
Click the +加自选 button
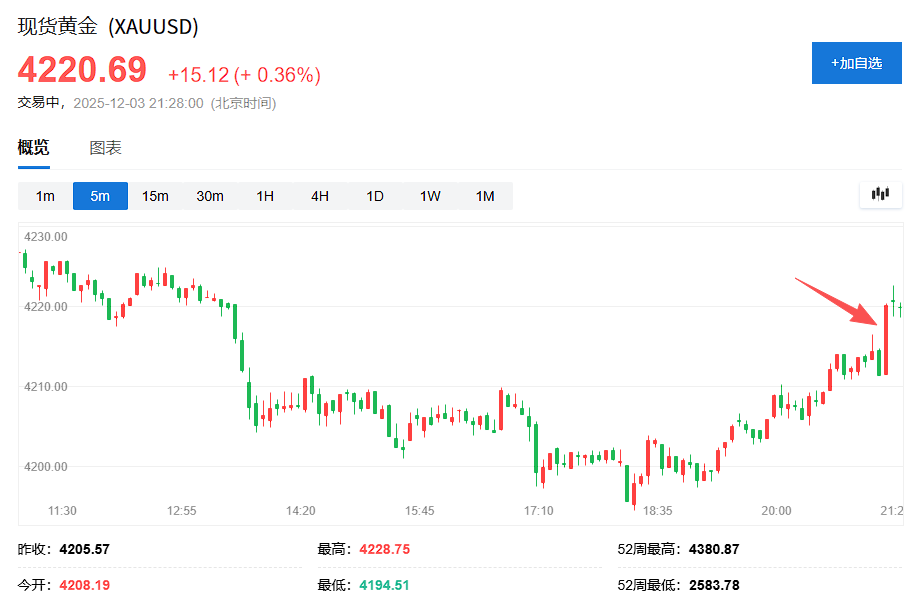tap(856, 62)
